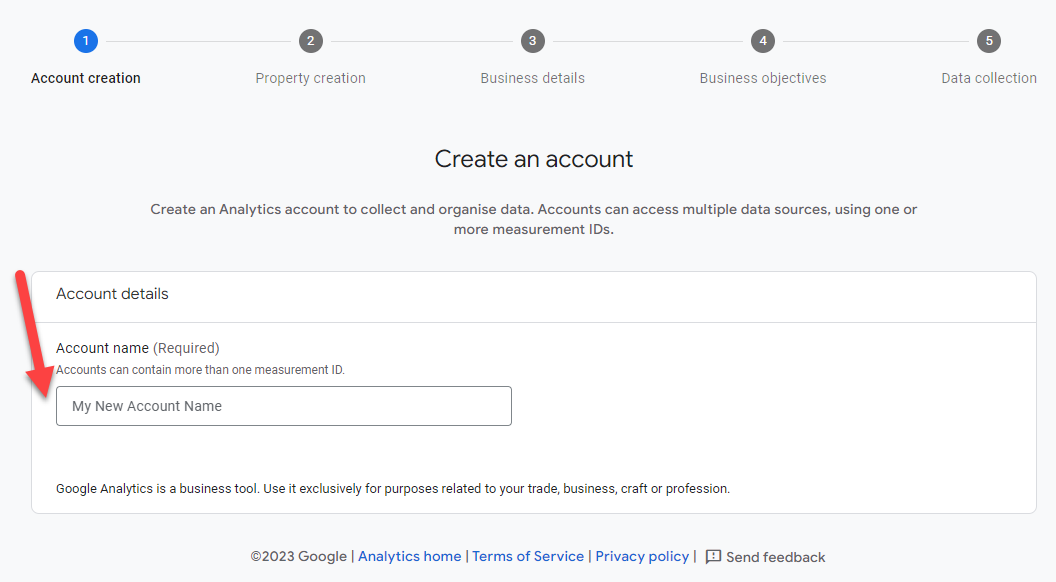Click the Account name (Required) label
Screen dimensions: 1056x582
click(137, 348)
